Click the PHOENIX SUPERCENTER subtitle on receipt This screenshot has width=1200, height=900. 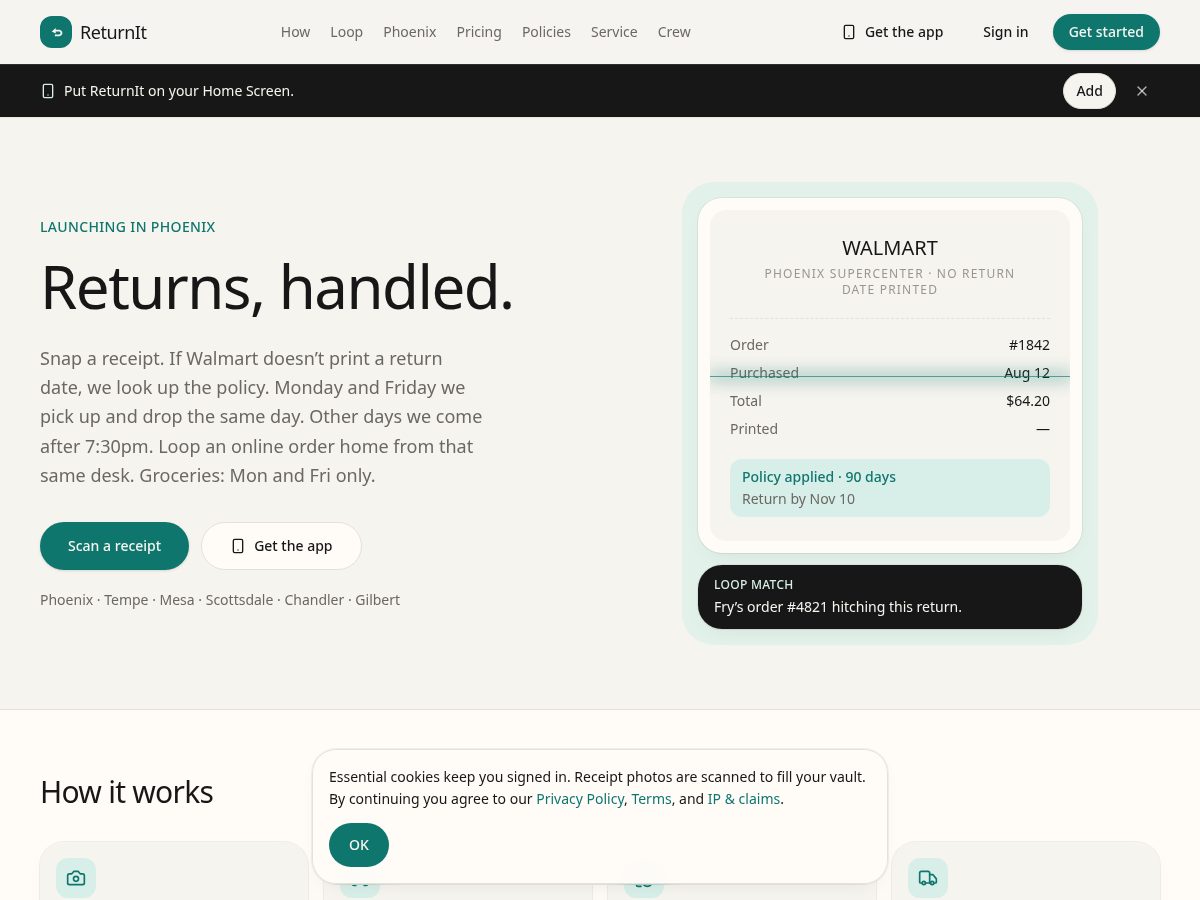coord(890,281)
